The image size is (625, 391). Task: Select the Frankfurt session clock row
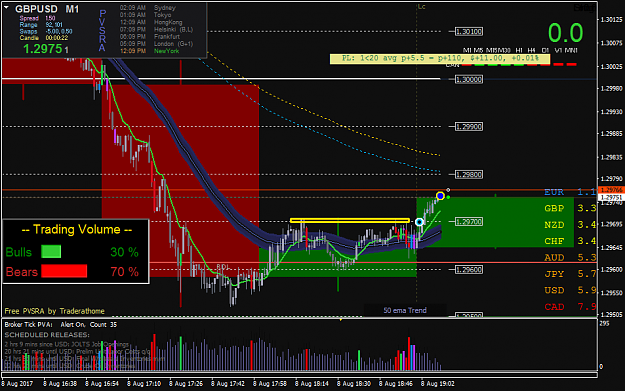[149, 37]
